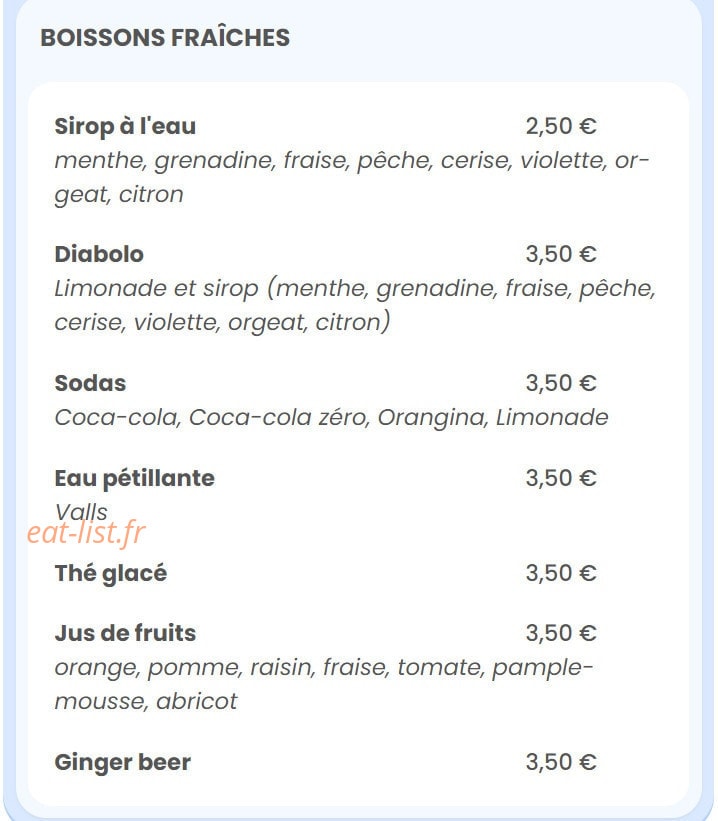Click the BOISSONS FRAÎCHES section heading
Viewport: 718px width, 821px height.
click(165, 38)
